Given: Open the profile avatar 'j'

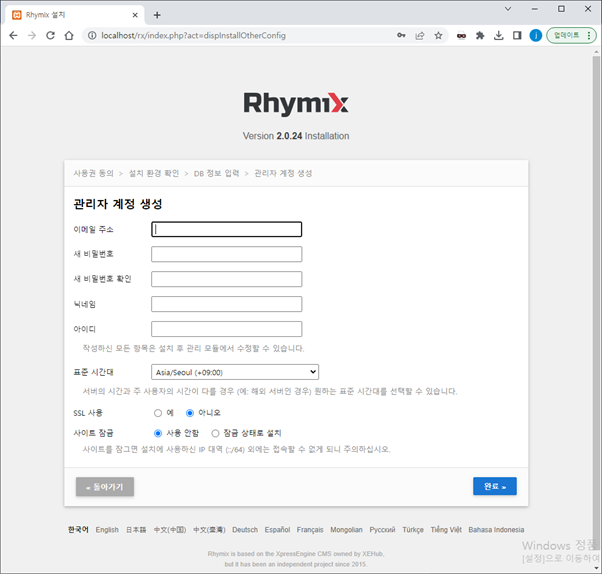Looking at the screenshot, I should pyautogui.click(x=536, y=36).
